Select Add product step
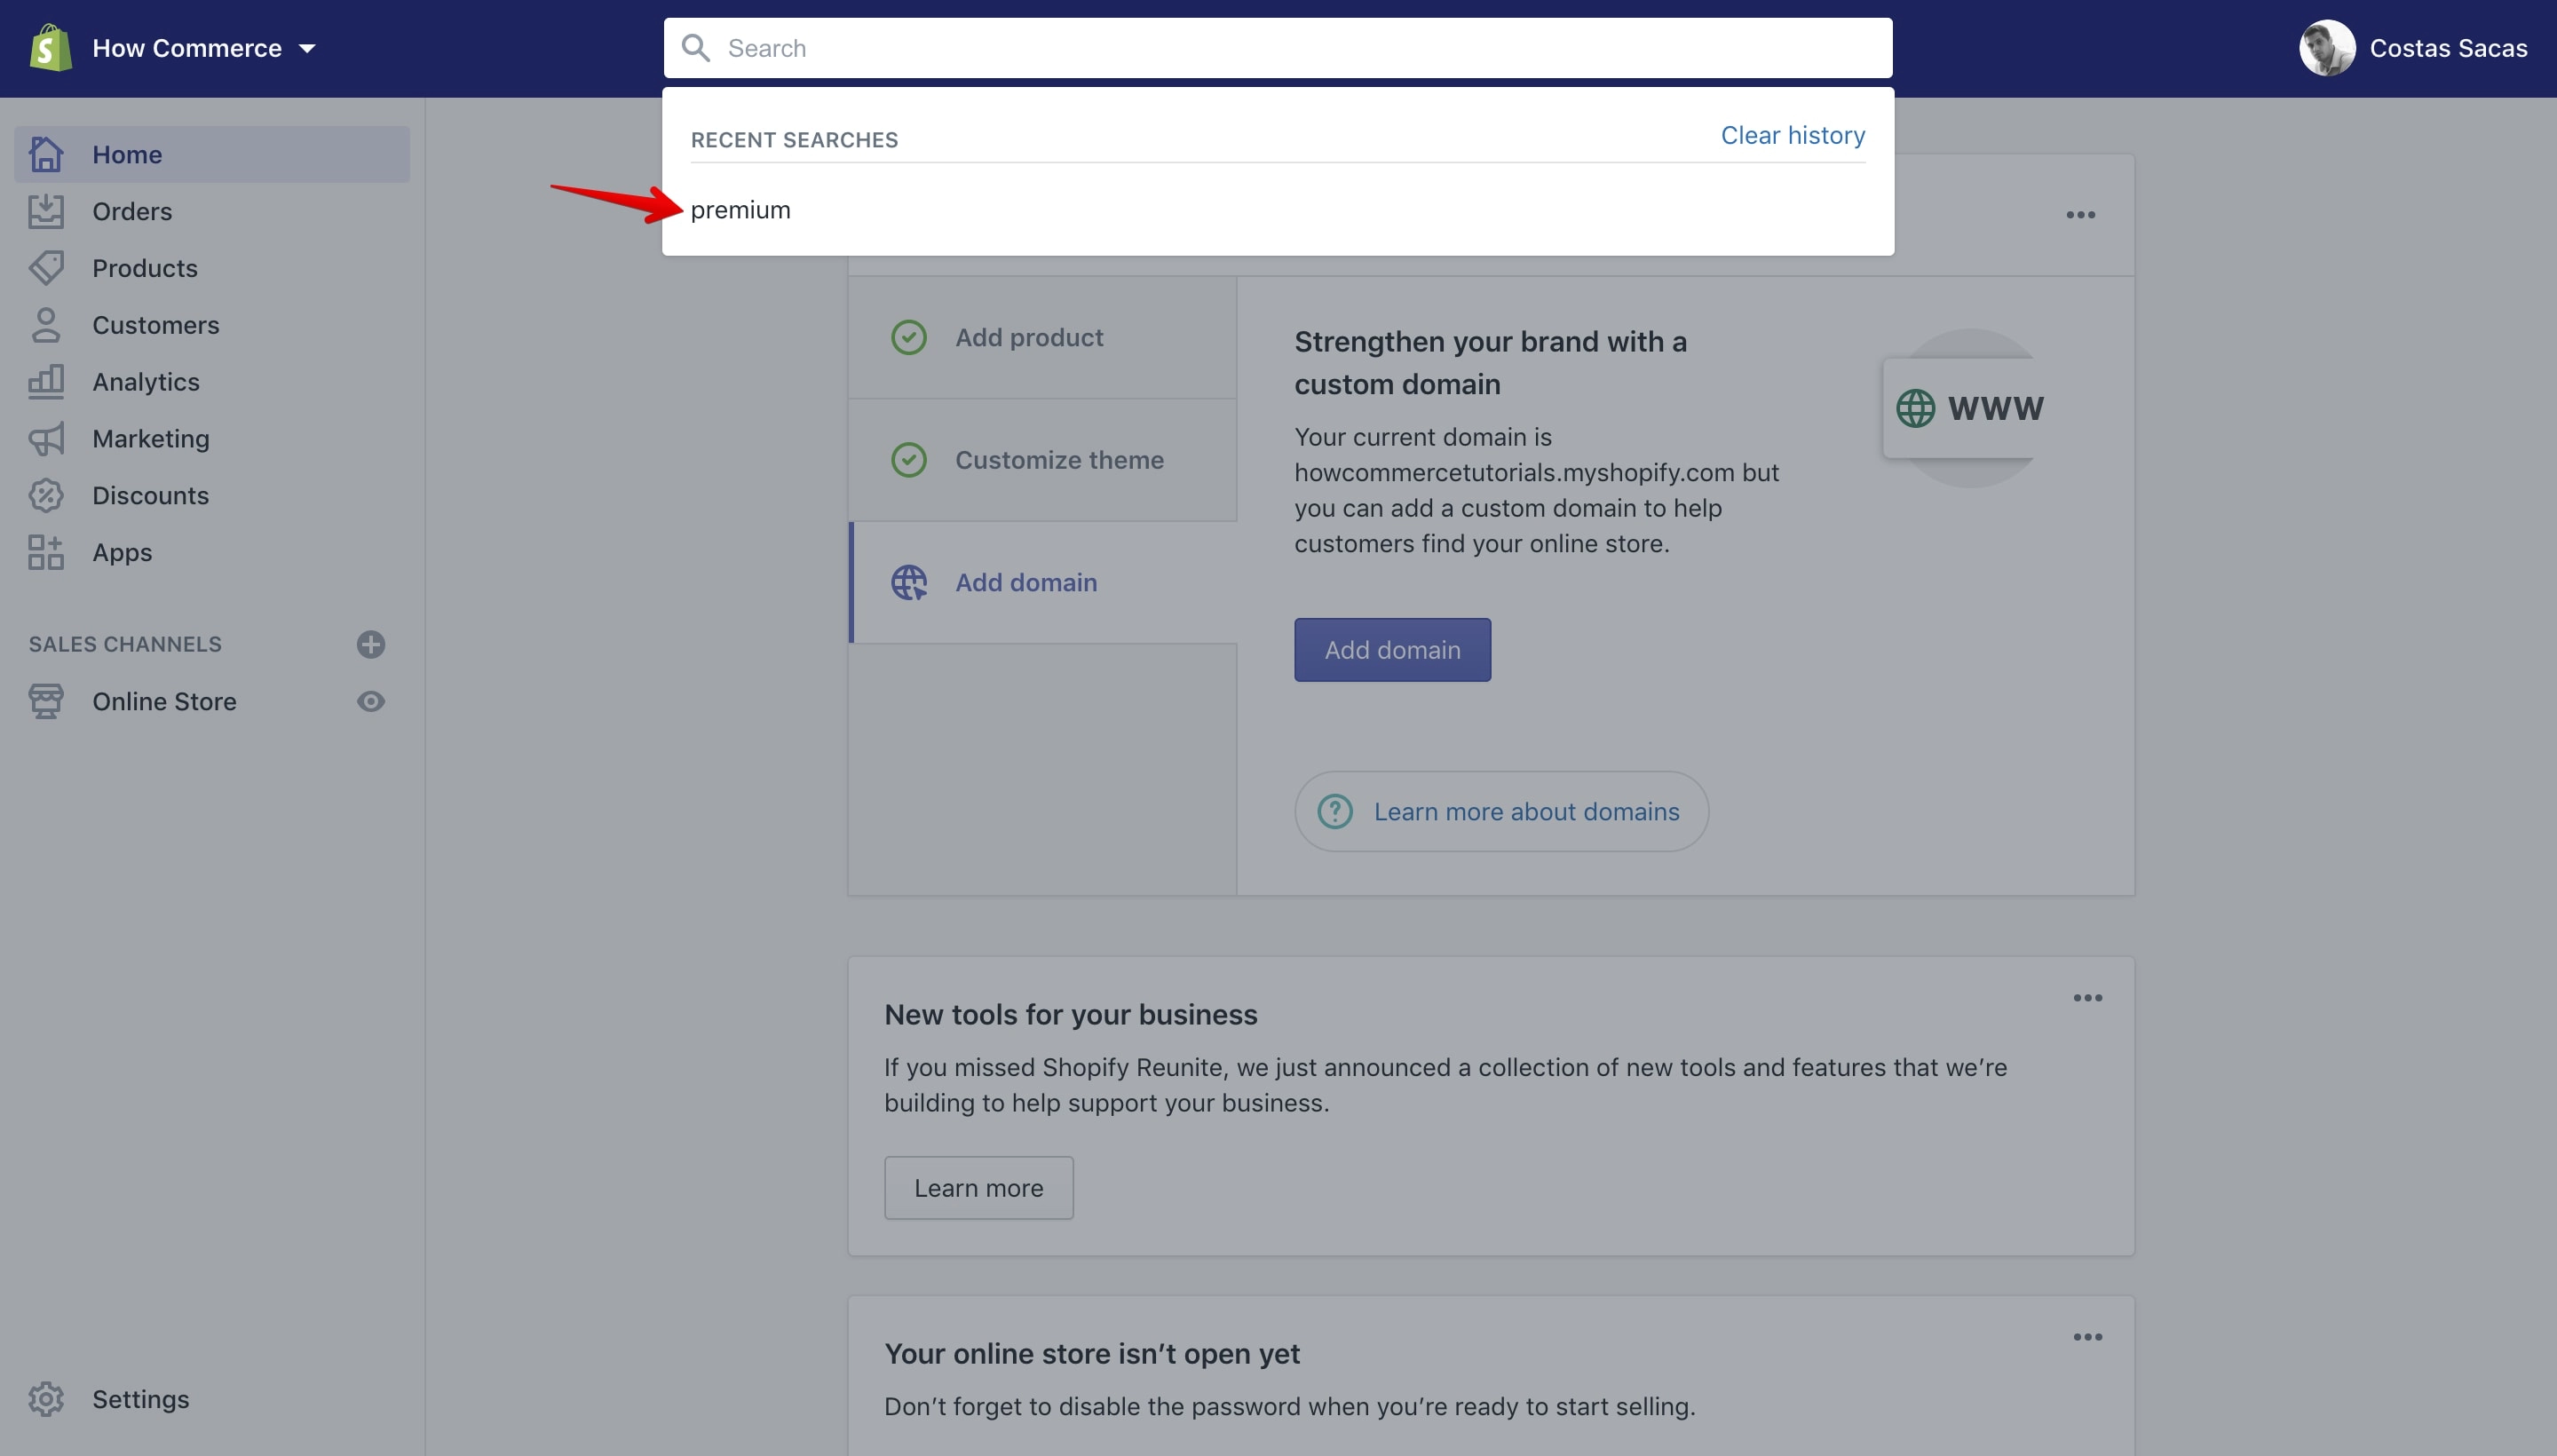Image resolution: width=2557 pixels, height=1456 pixels. pos(1042,338)
